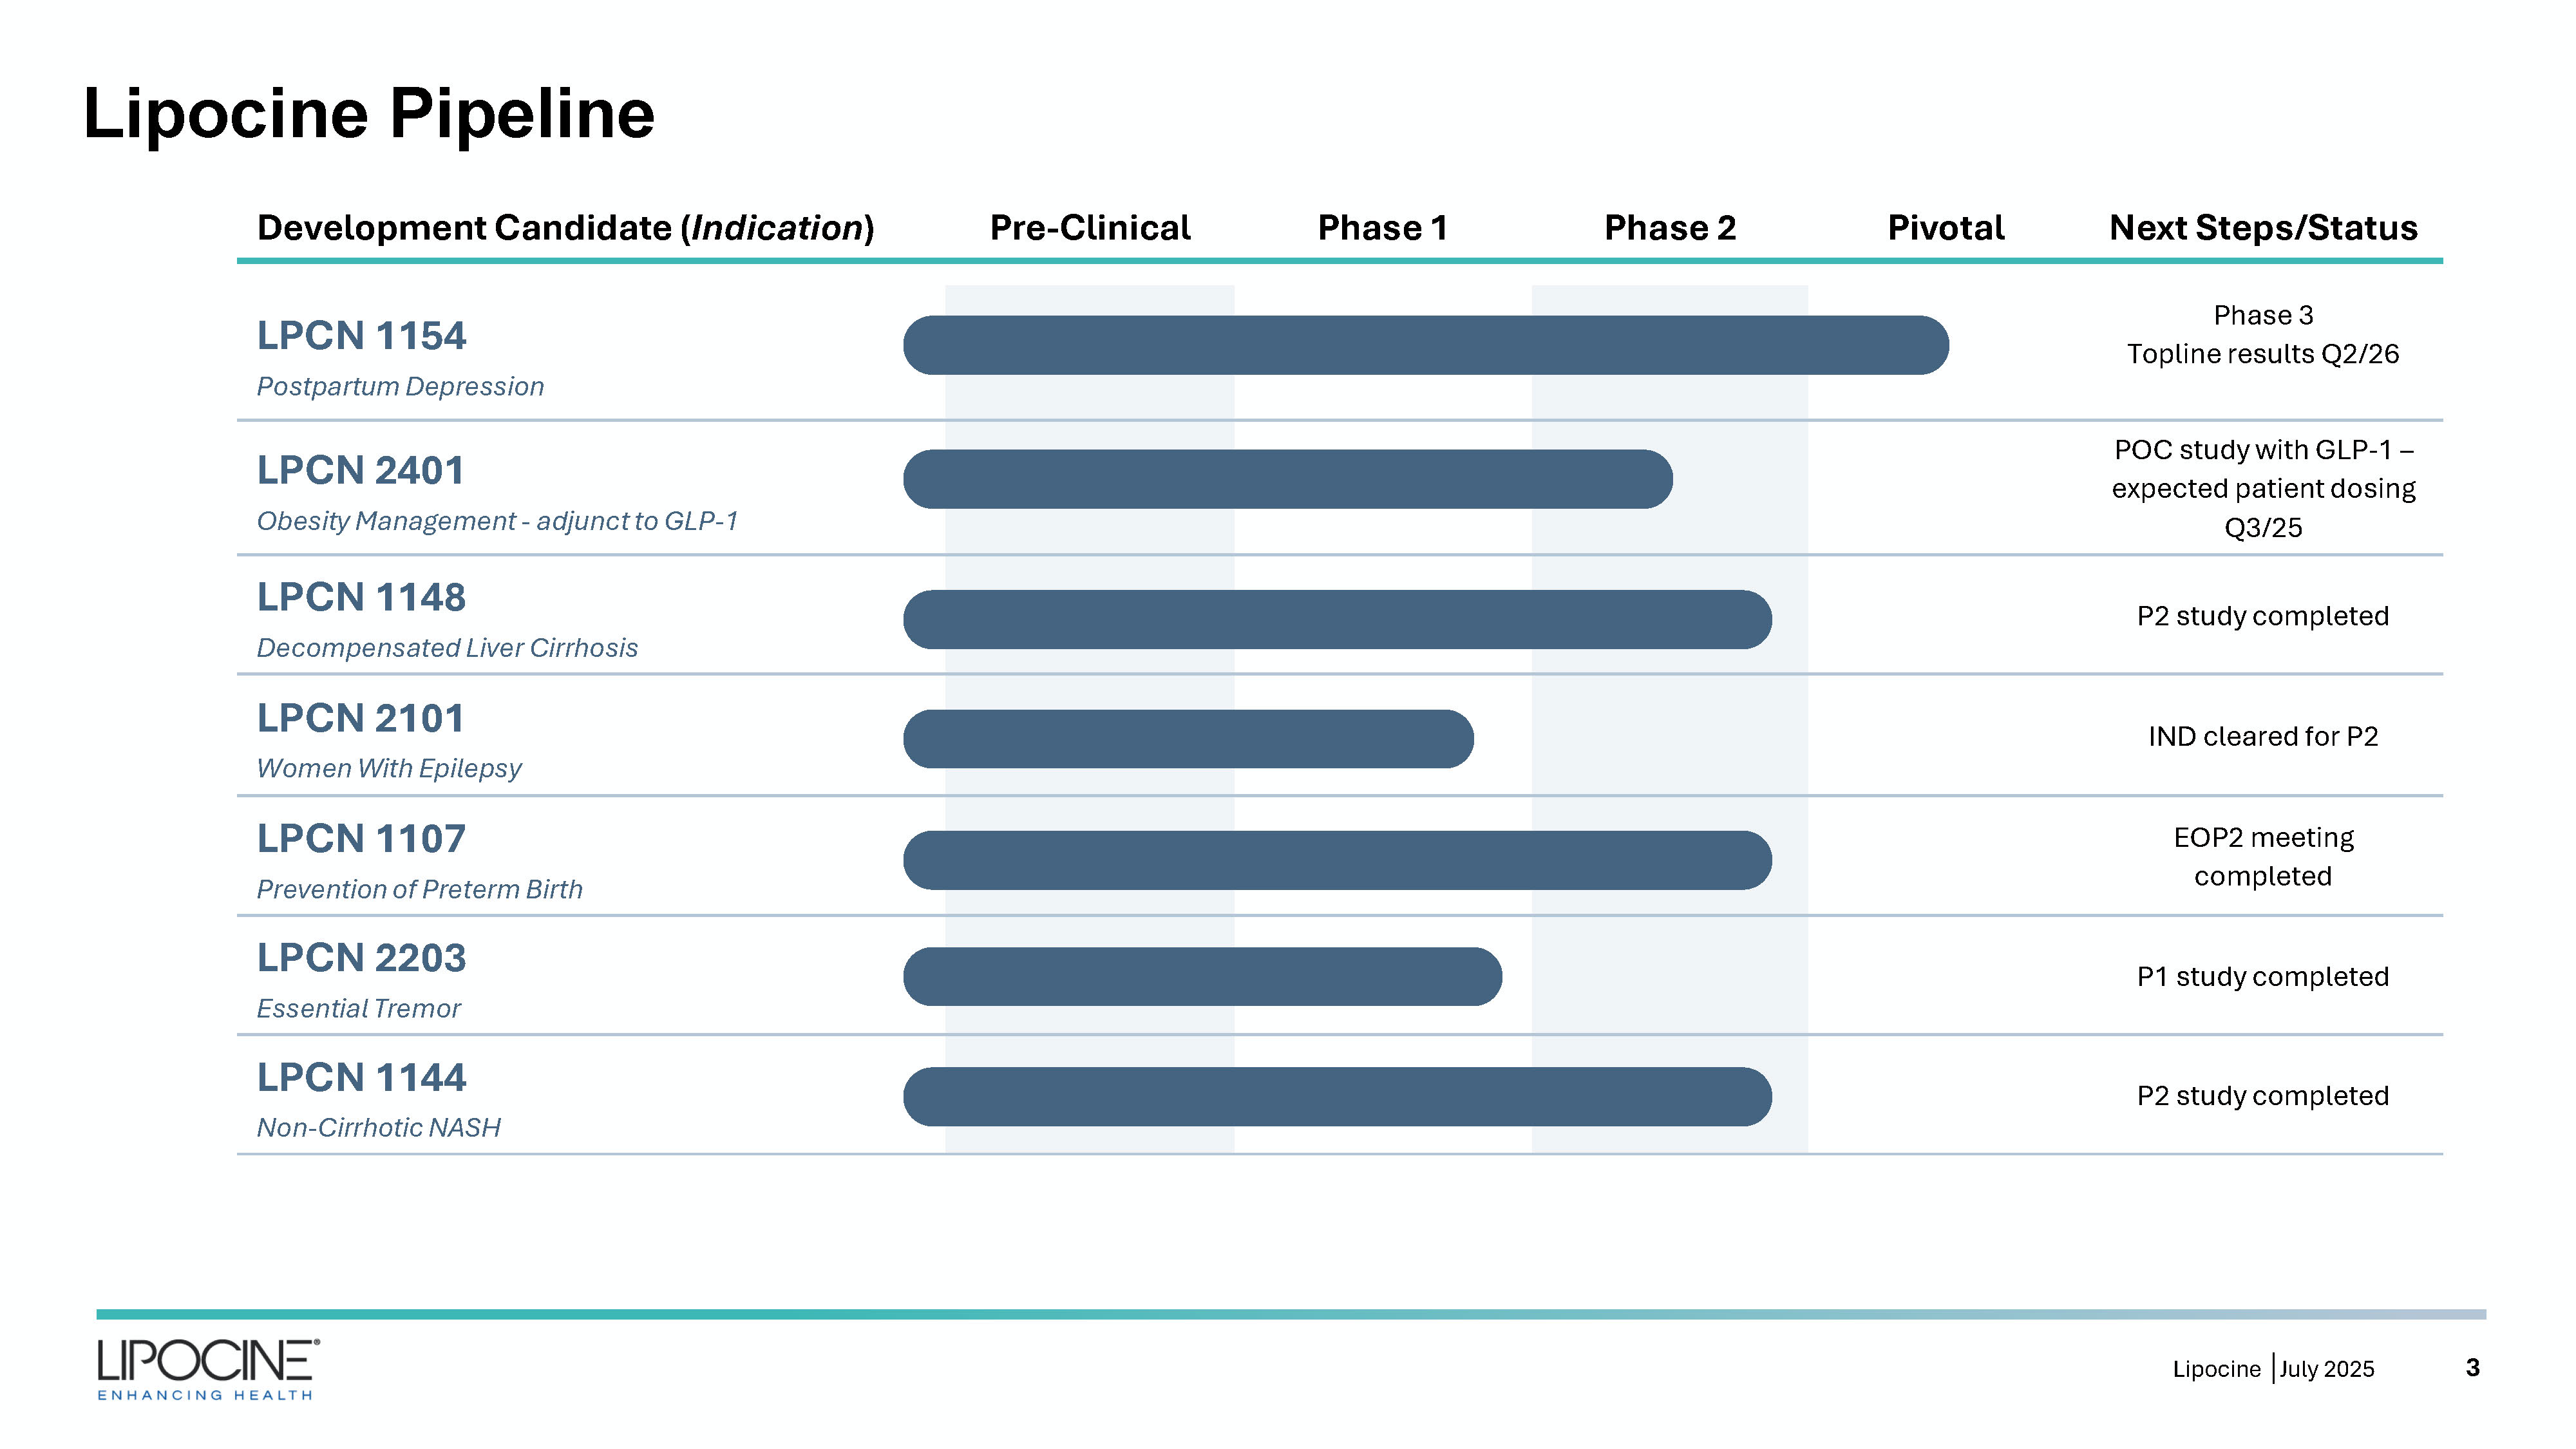Click the Lipocine Pipeline slide title
The height and width of the screenshot is (1449, 2576).
pos(368,113)
